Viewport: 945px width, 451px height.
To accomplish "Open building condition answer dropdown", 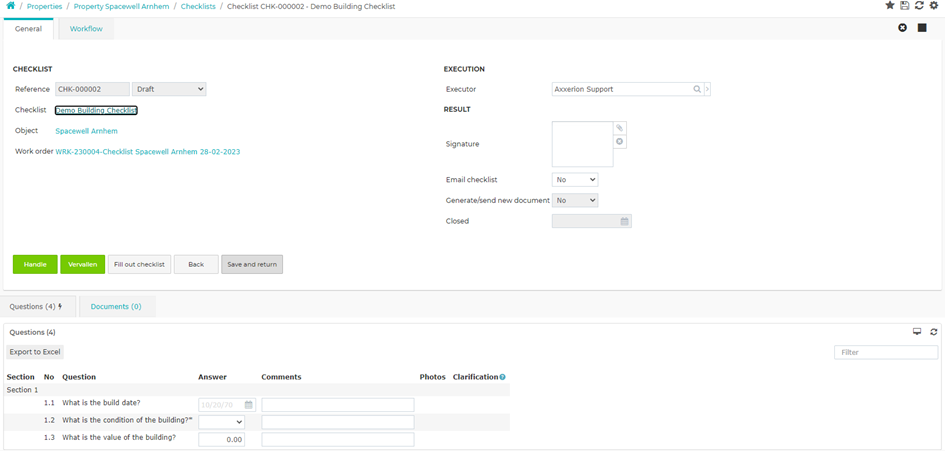I will [222, 422].
